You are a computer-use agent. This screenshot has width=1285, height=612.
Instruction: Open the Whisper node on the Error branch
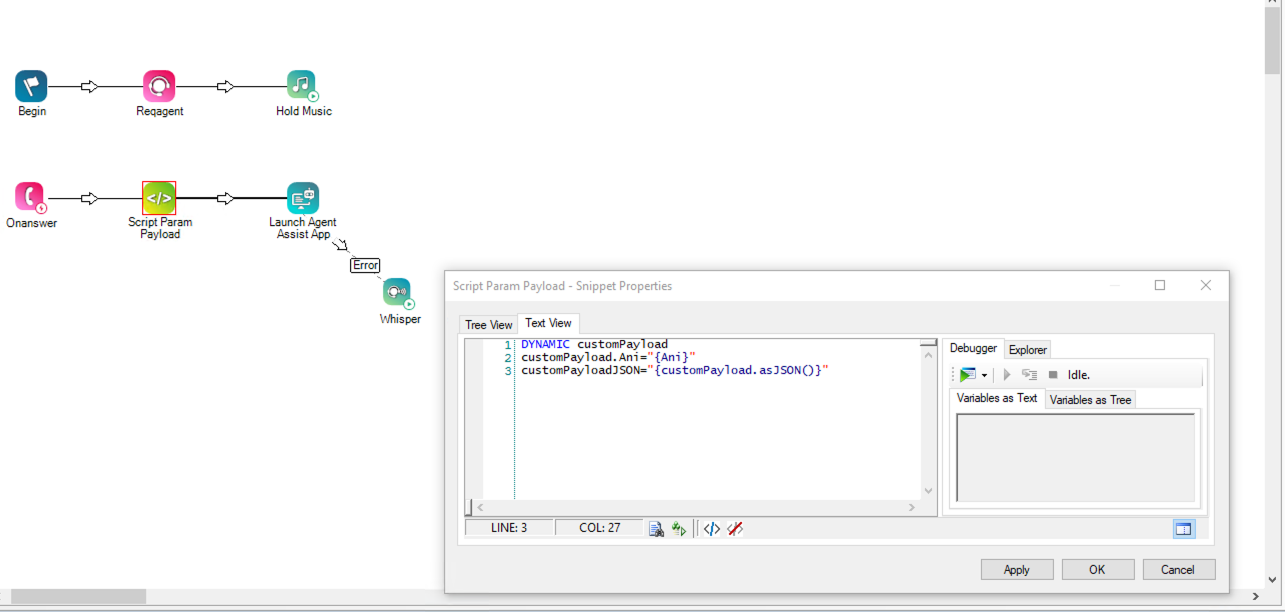click(398, 292)
